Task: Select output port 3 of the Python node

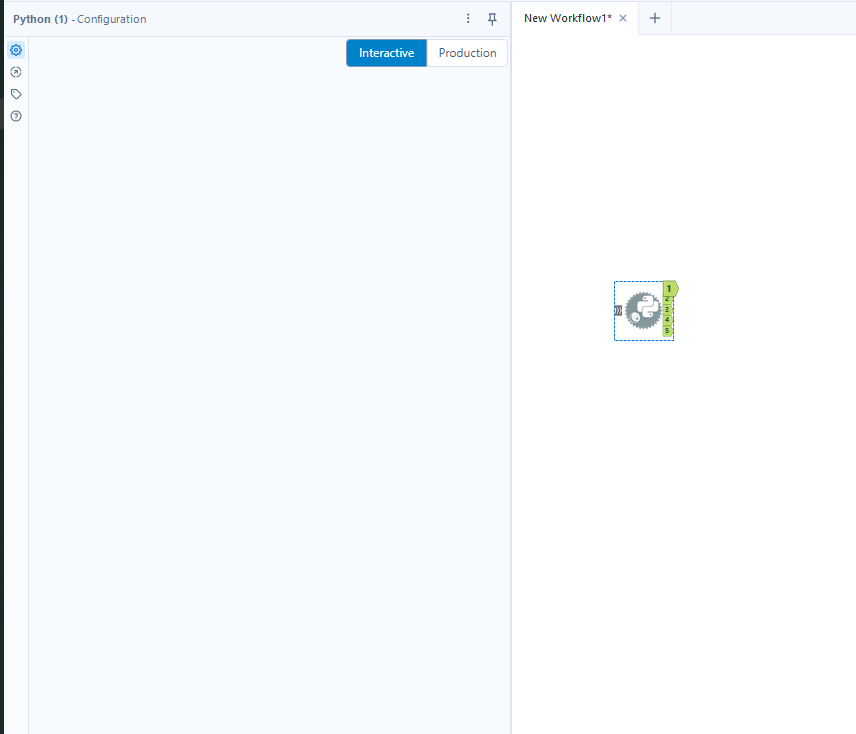Action: pyautogui.click(x=668, y=309)
